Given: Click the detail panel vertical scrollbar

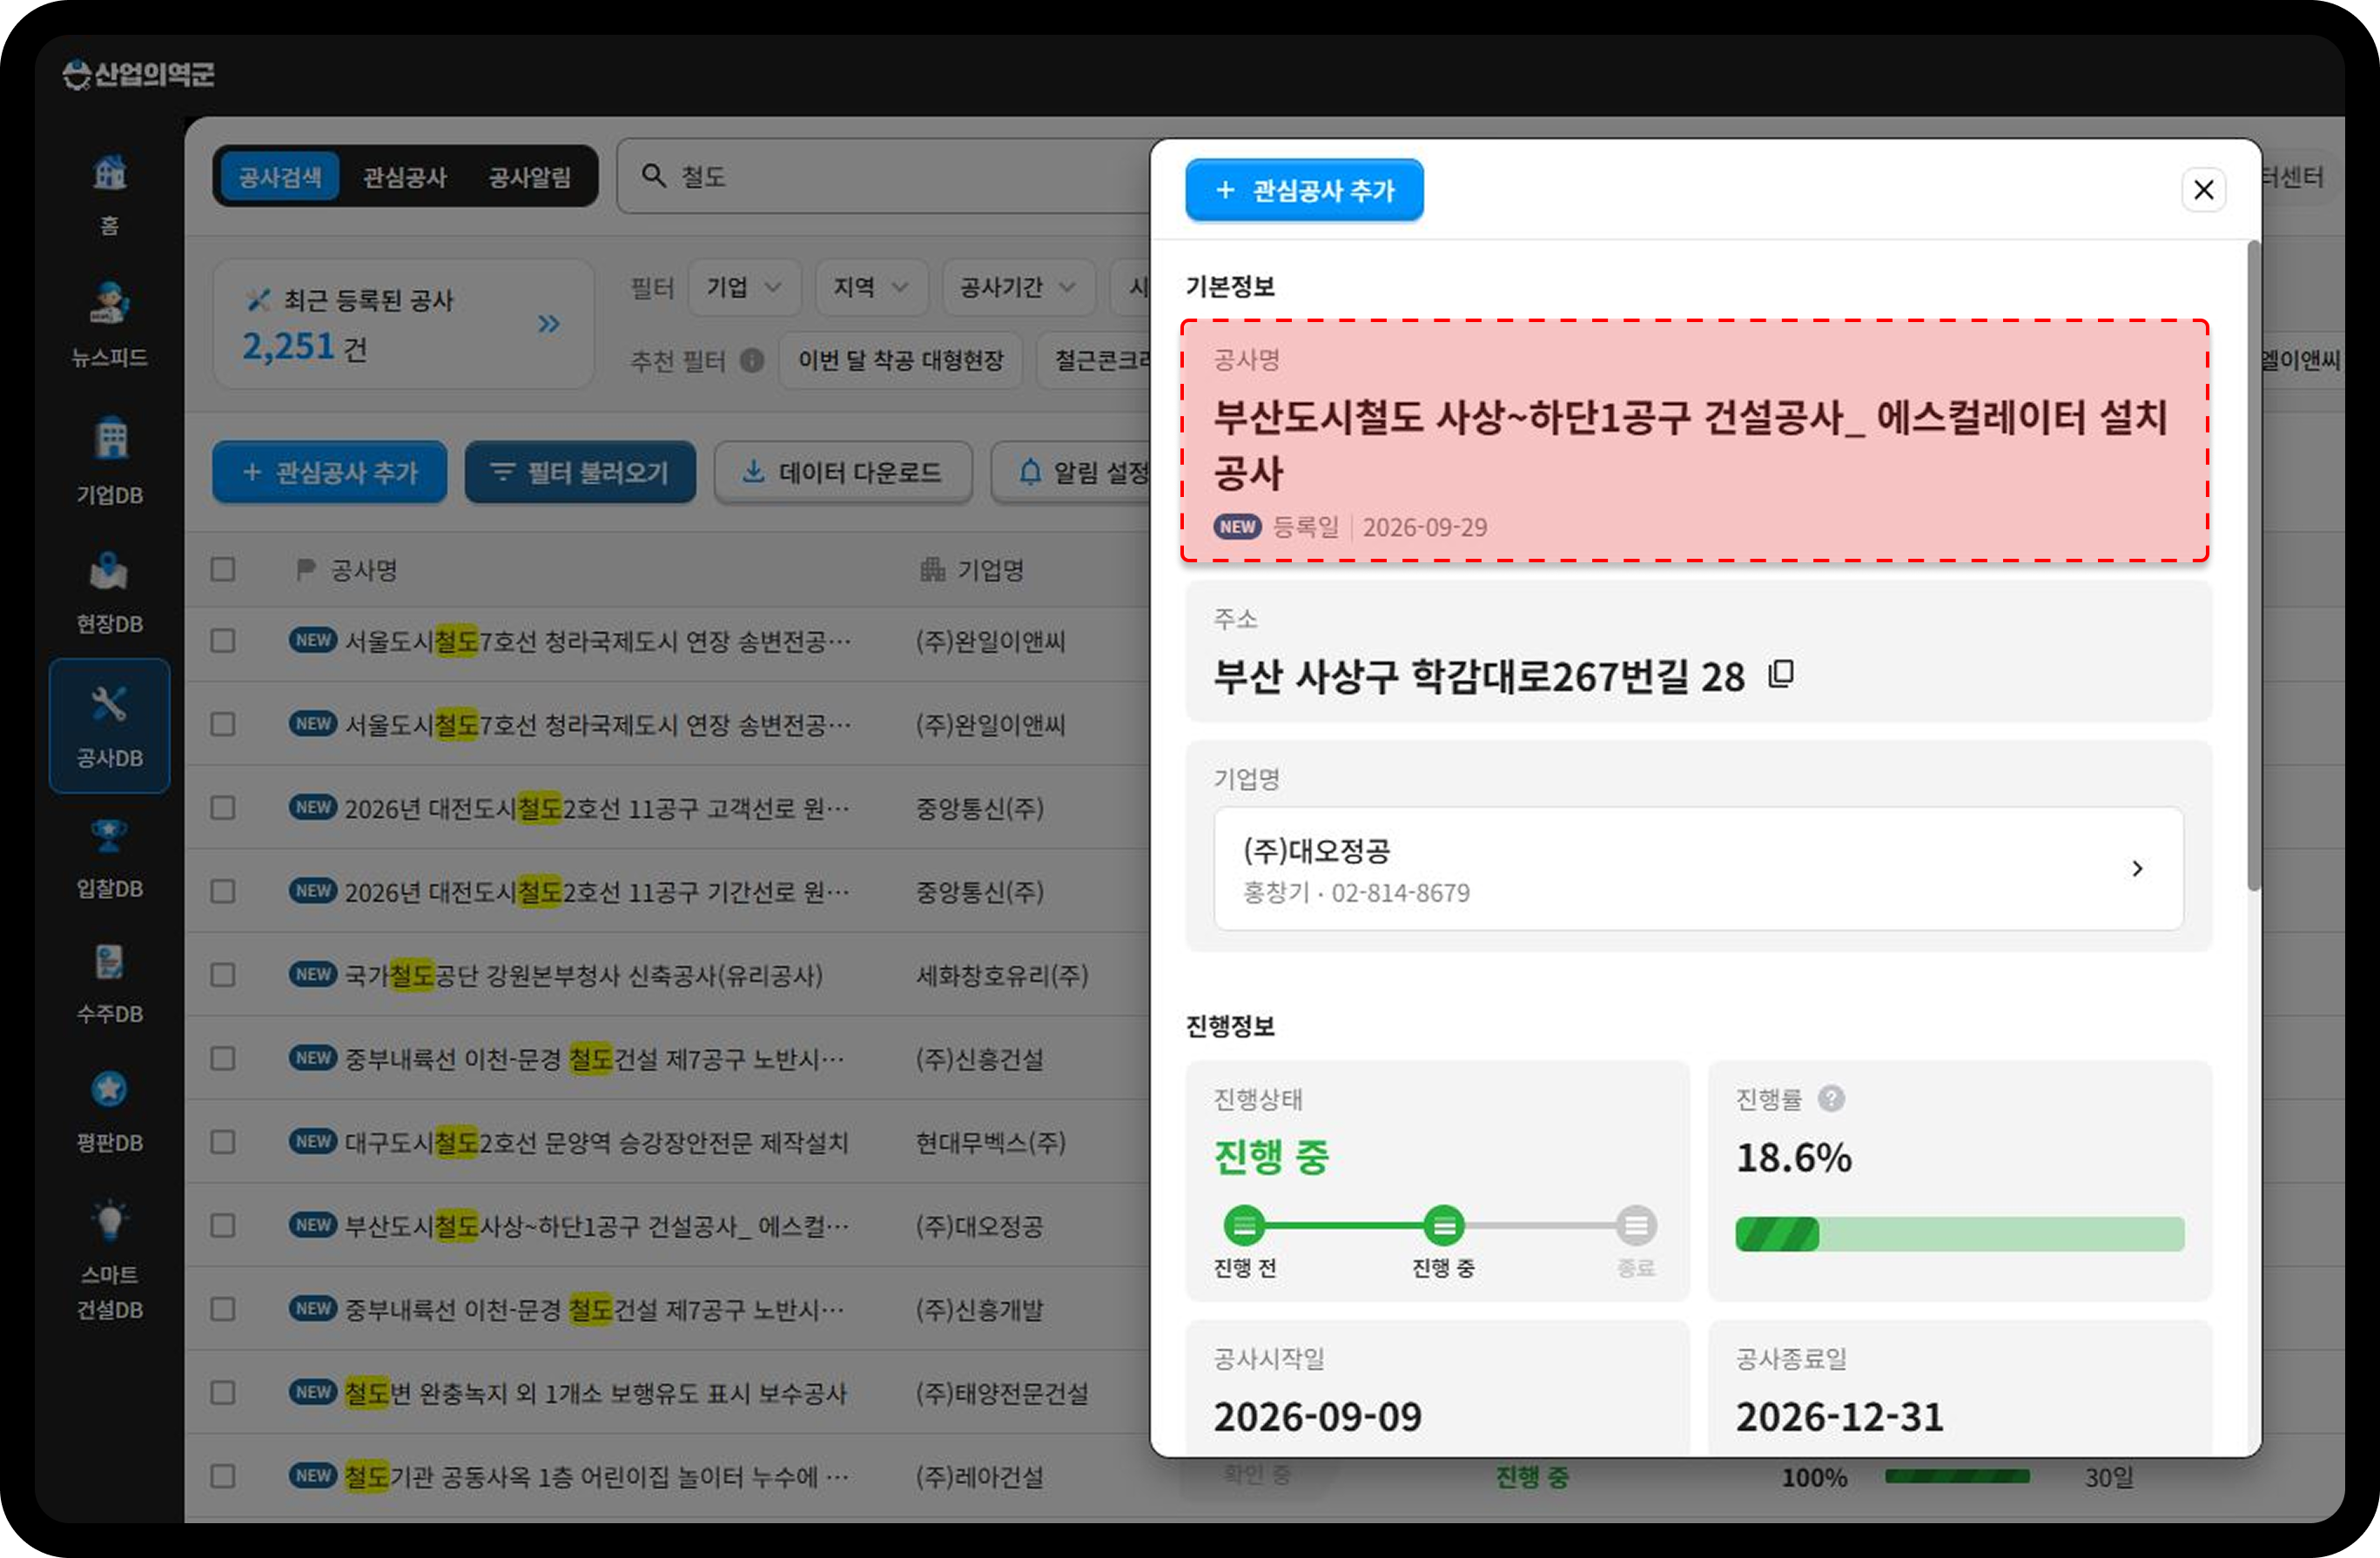Looking at the screenshot, I should (2253, 565).
